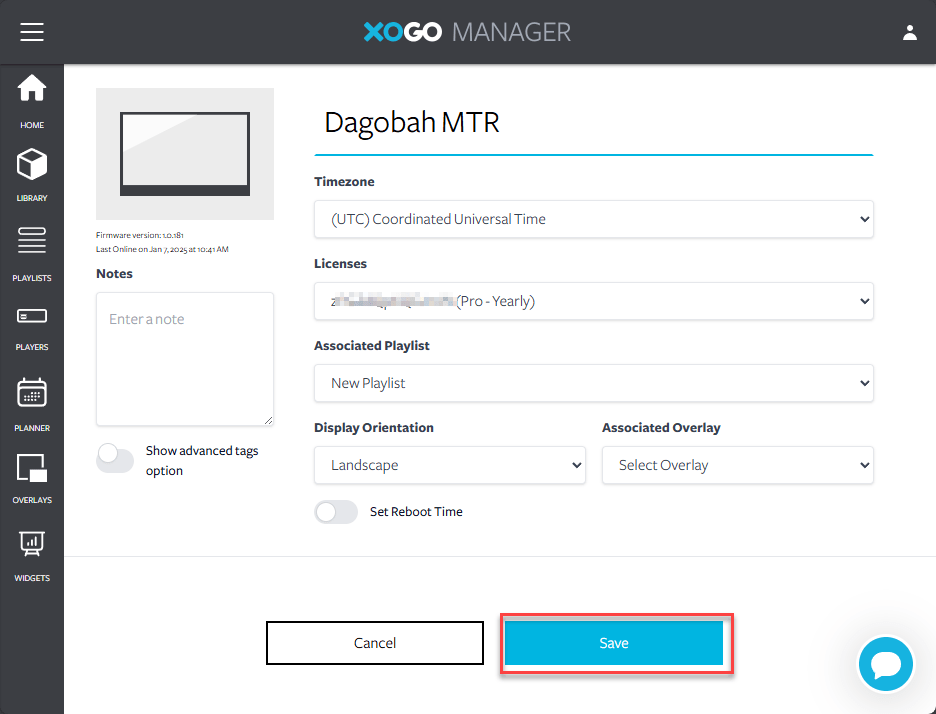Open the Planner calendar
Image resolution: width=936 pixels, height=714 pixels.
pos(32,403)
